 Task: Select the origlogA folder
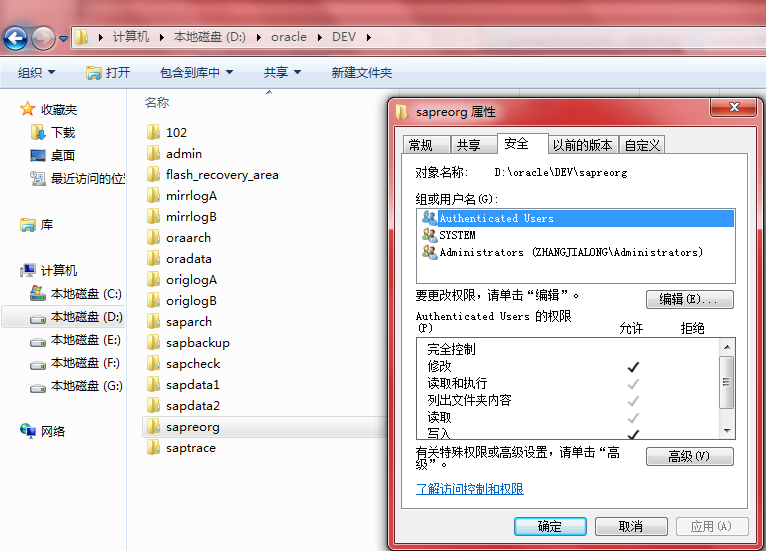coord(182,279)
